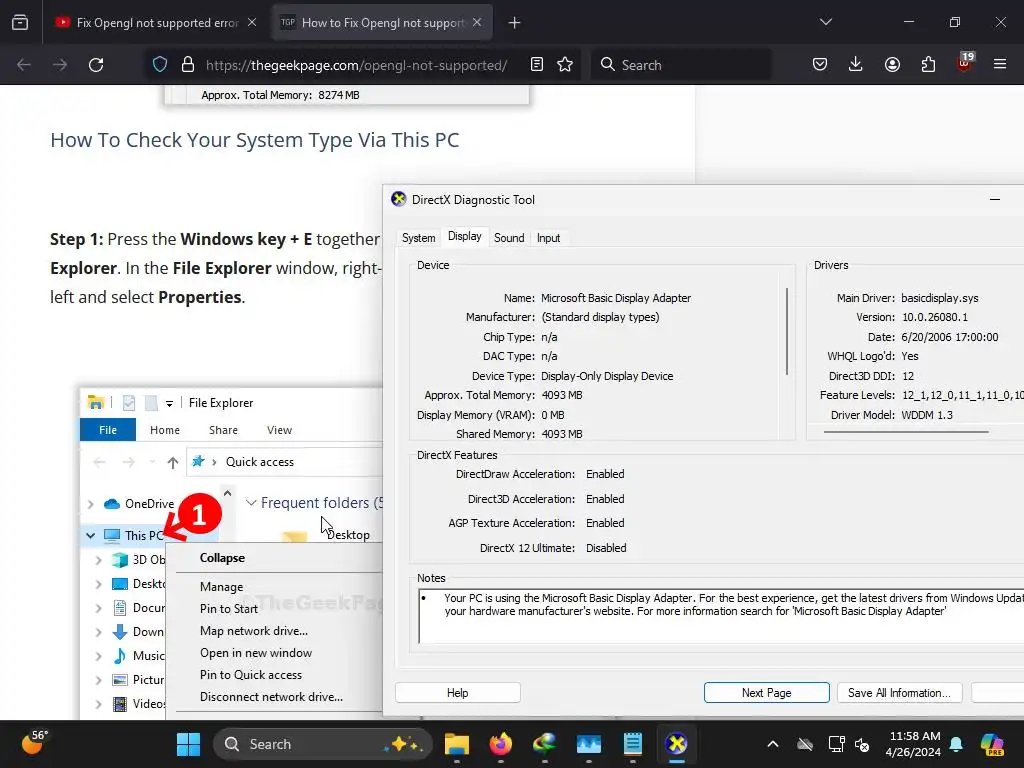
Task: Click Save All Information button
Action: click(x=899, y=693)
